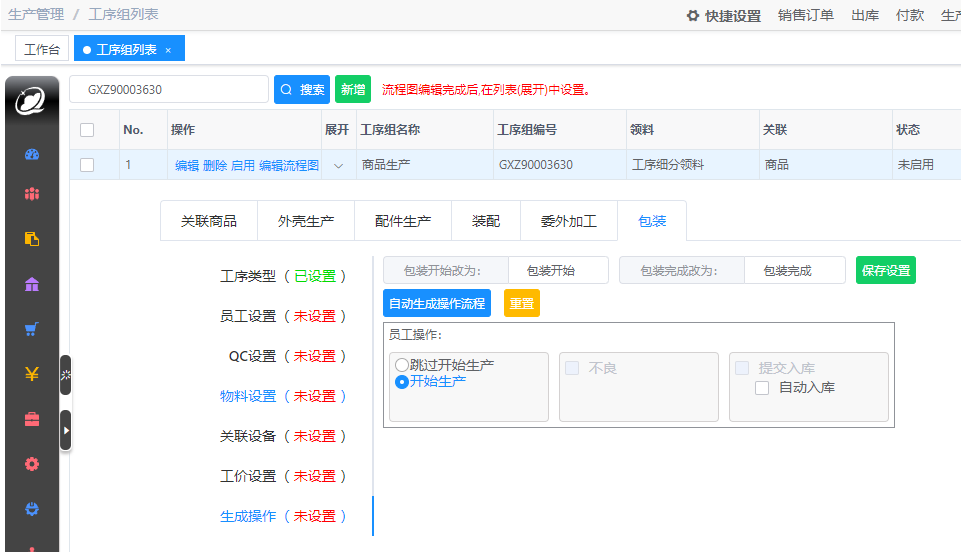The height and width of the screenshot is (552, 963).
Task: Open the purple warehouse sidebar icon
Action: click(32, 284)
